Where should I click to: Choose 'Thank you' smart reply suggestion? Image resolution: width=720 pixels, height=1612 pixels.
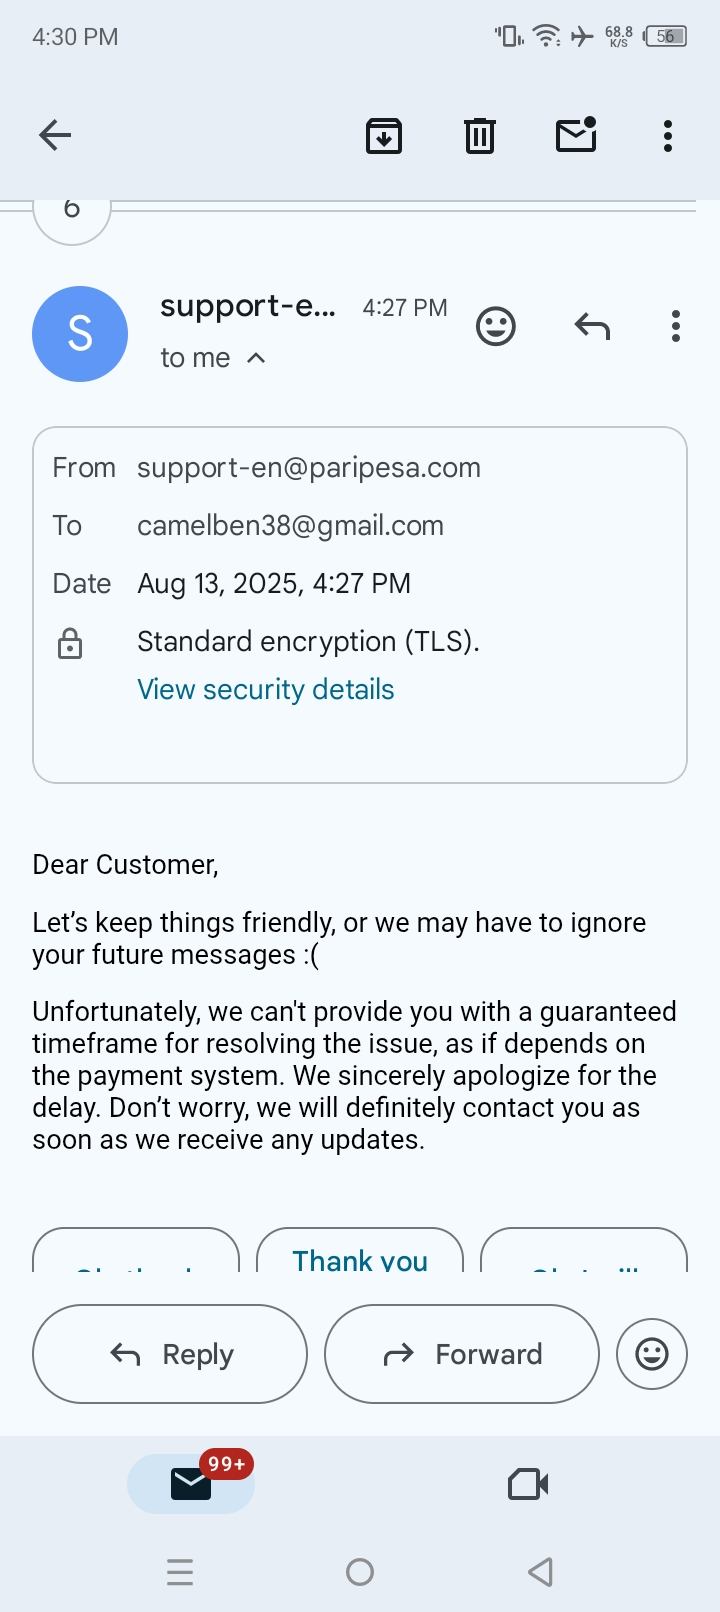point(360,1257)
